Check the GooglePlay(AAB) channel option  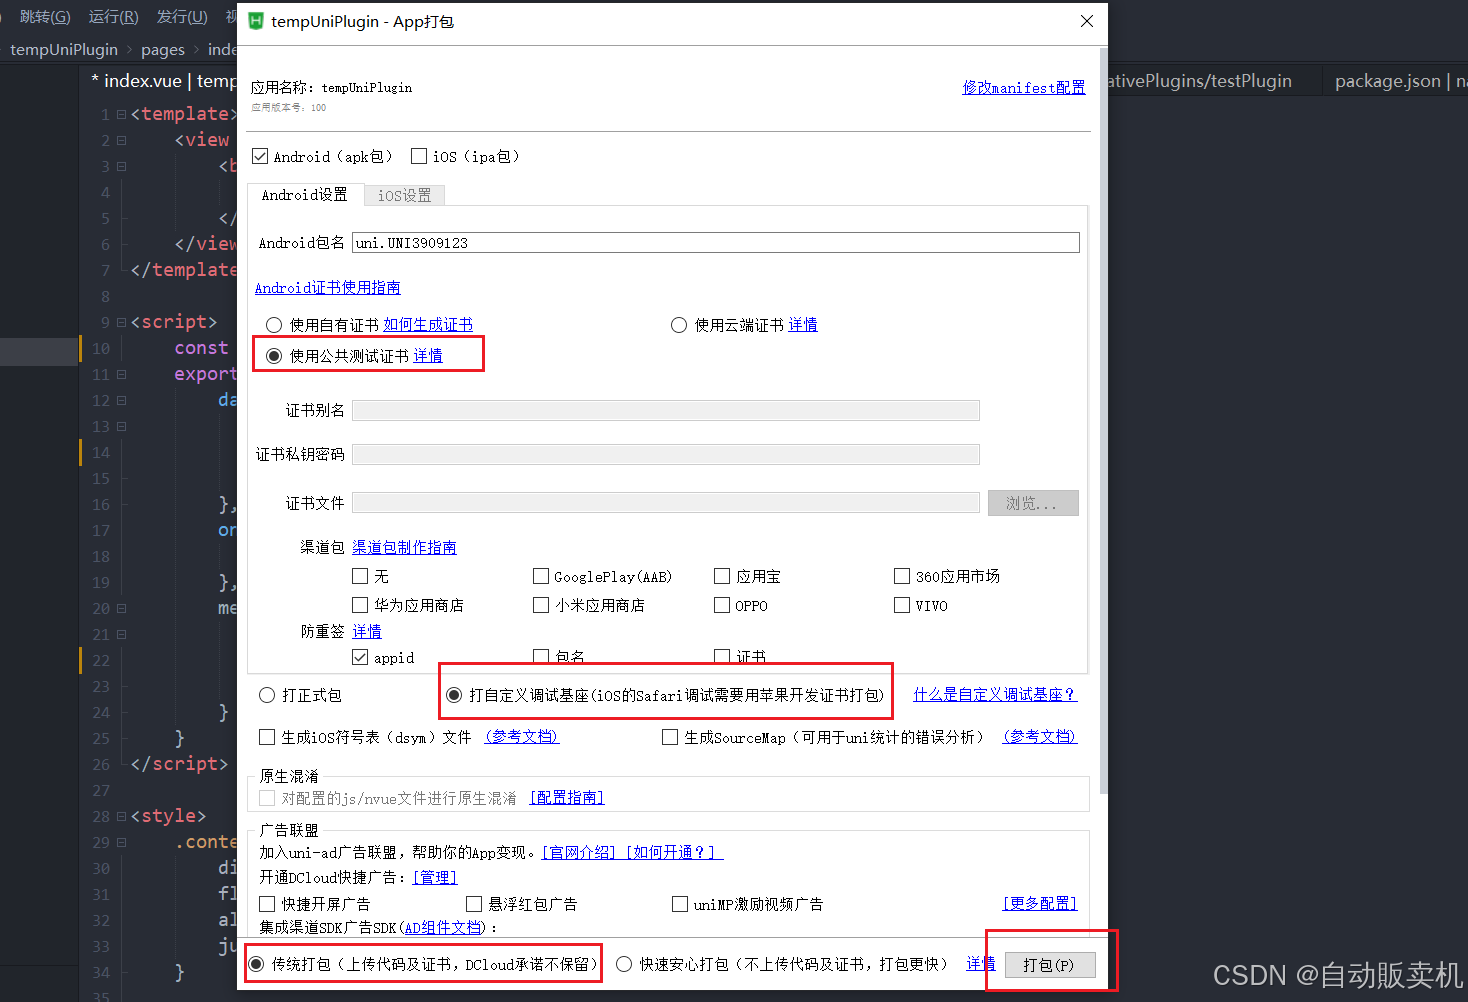point(541,576)
